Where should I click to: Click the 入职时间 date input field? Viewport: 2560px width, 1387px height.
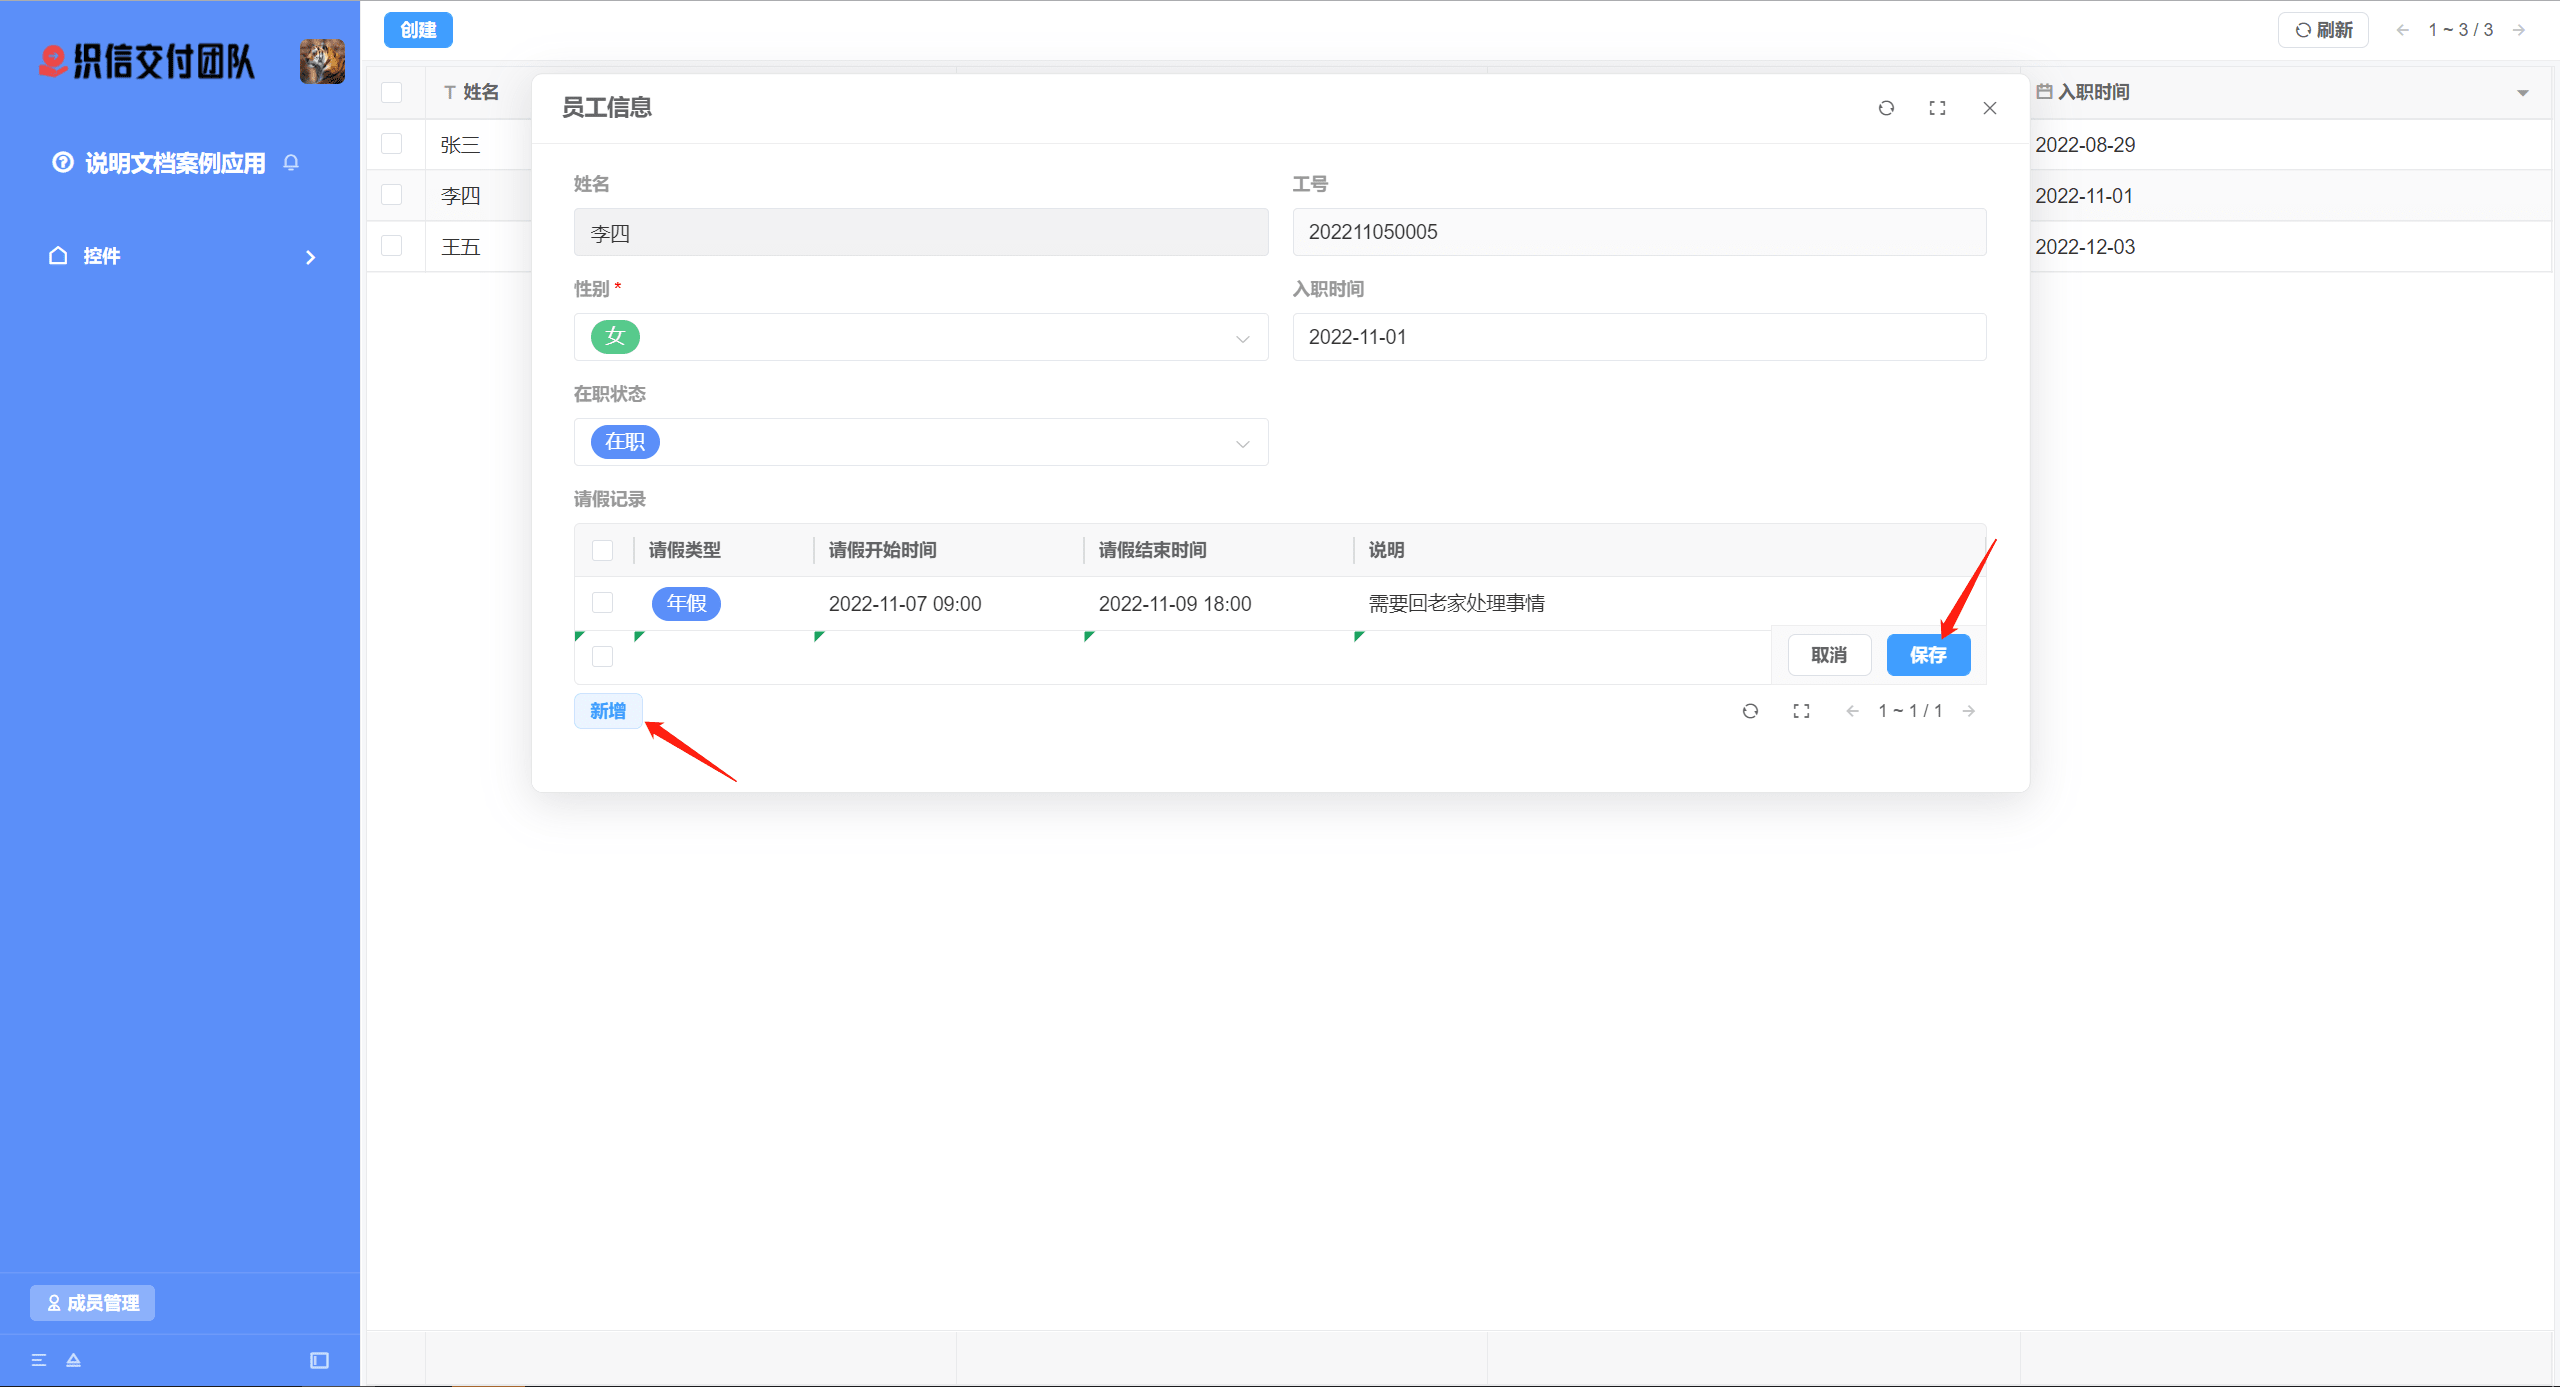point(1638,337)
